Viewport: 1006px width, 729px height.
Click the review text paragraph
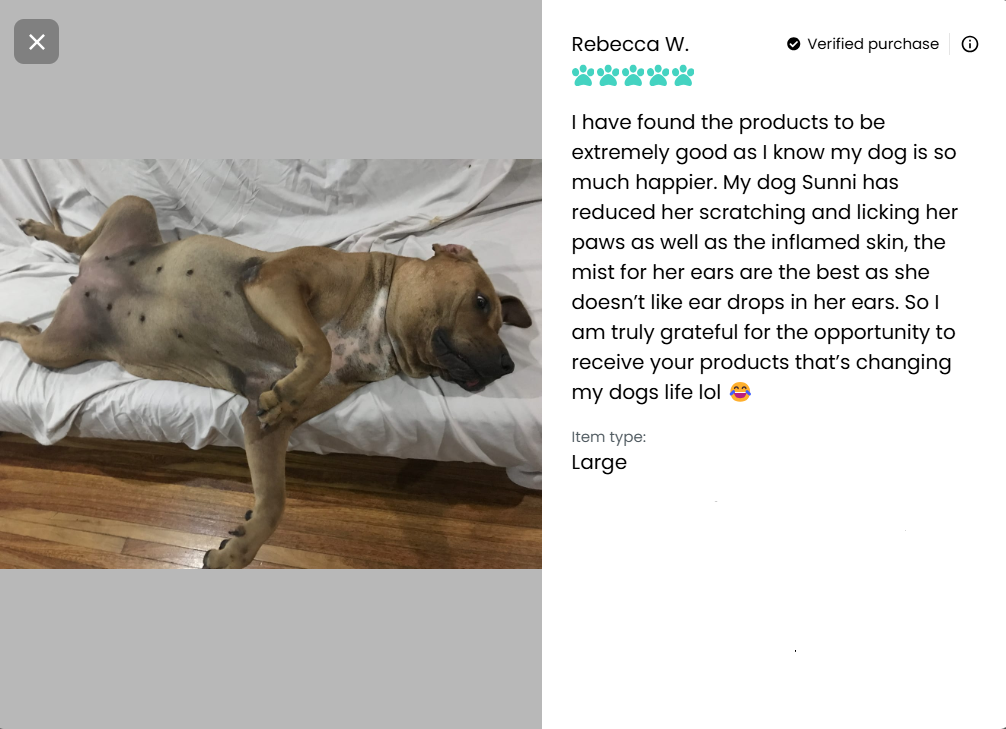coord(764,257)
